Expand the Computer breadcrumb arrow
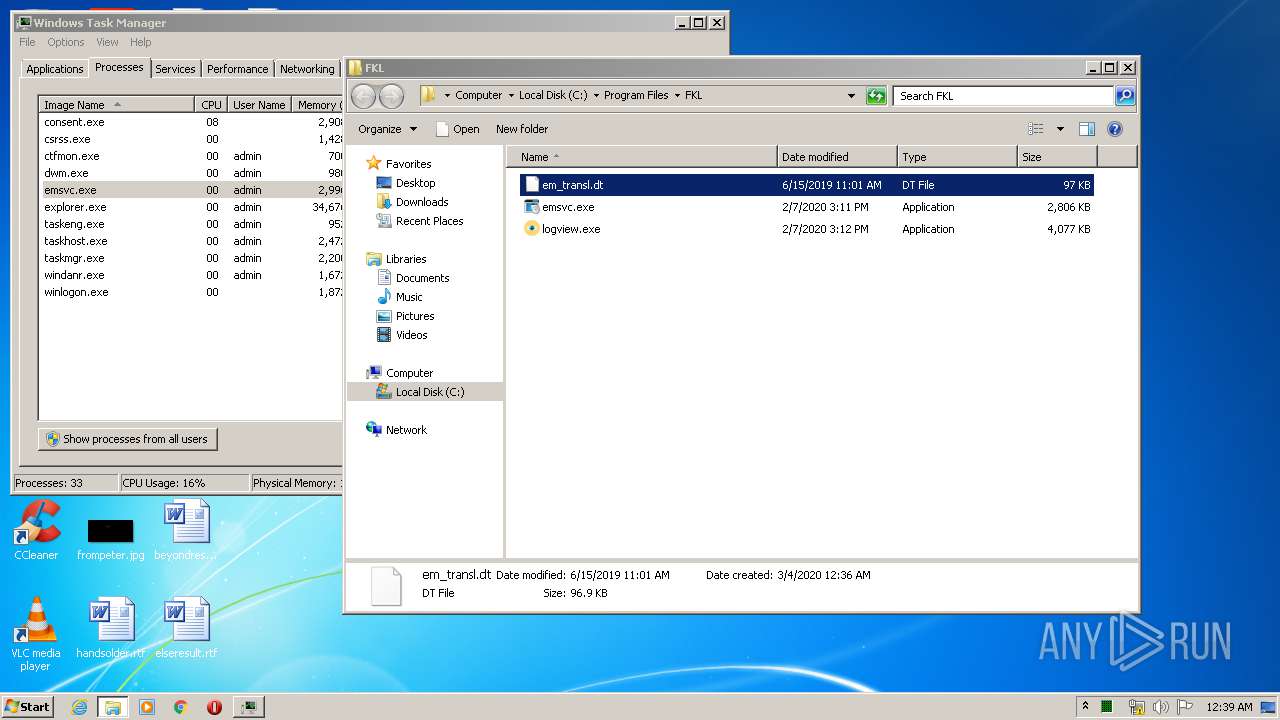Viewport: 1280px width, 720px height. click(511, 96)
